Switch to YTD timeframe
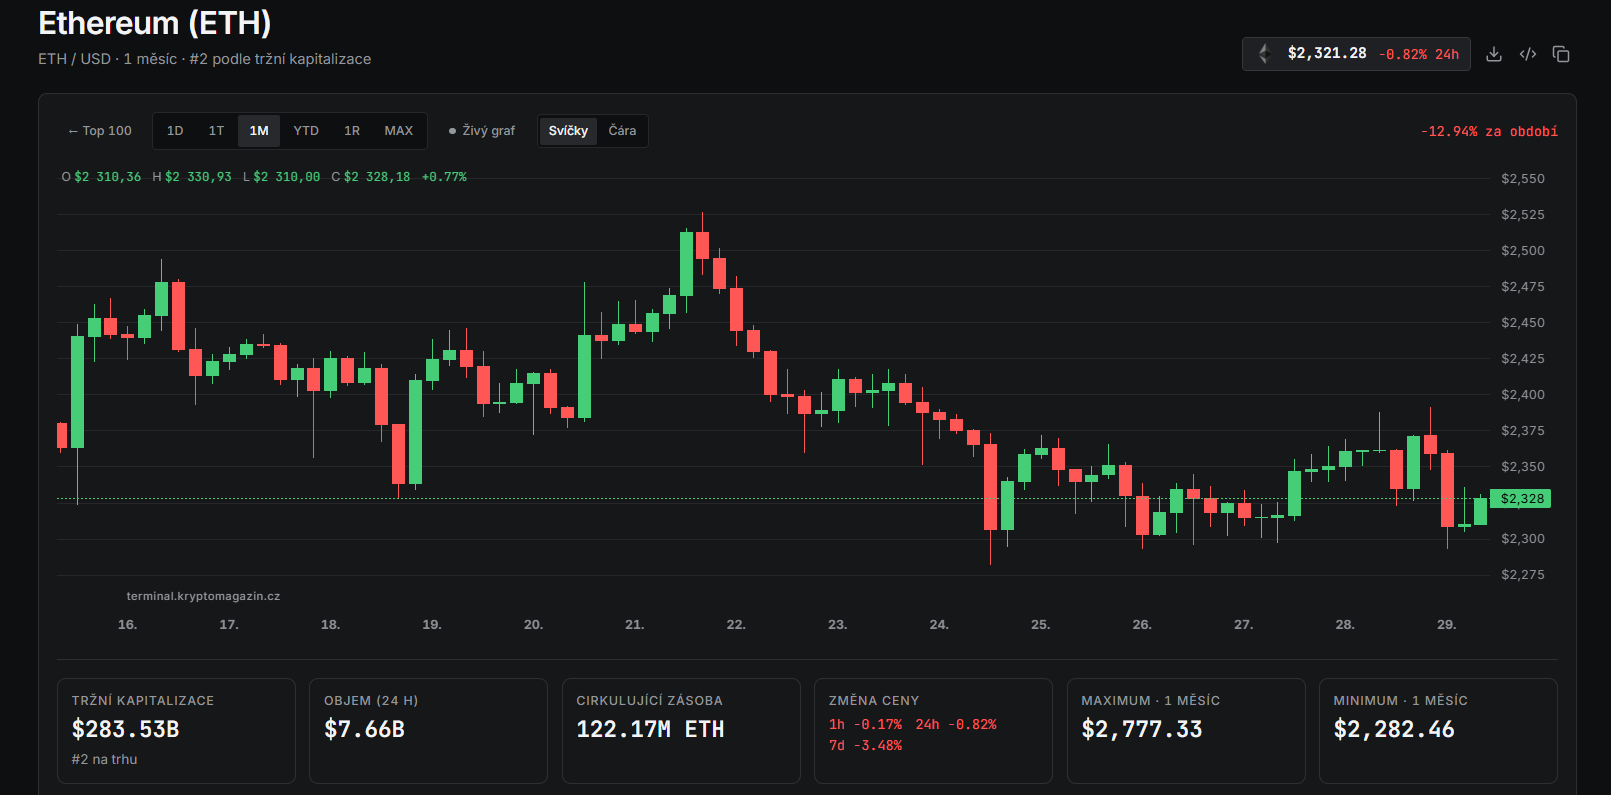 (306, 131)
